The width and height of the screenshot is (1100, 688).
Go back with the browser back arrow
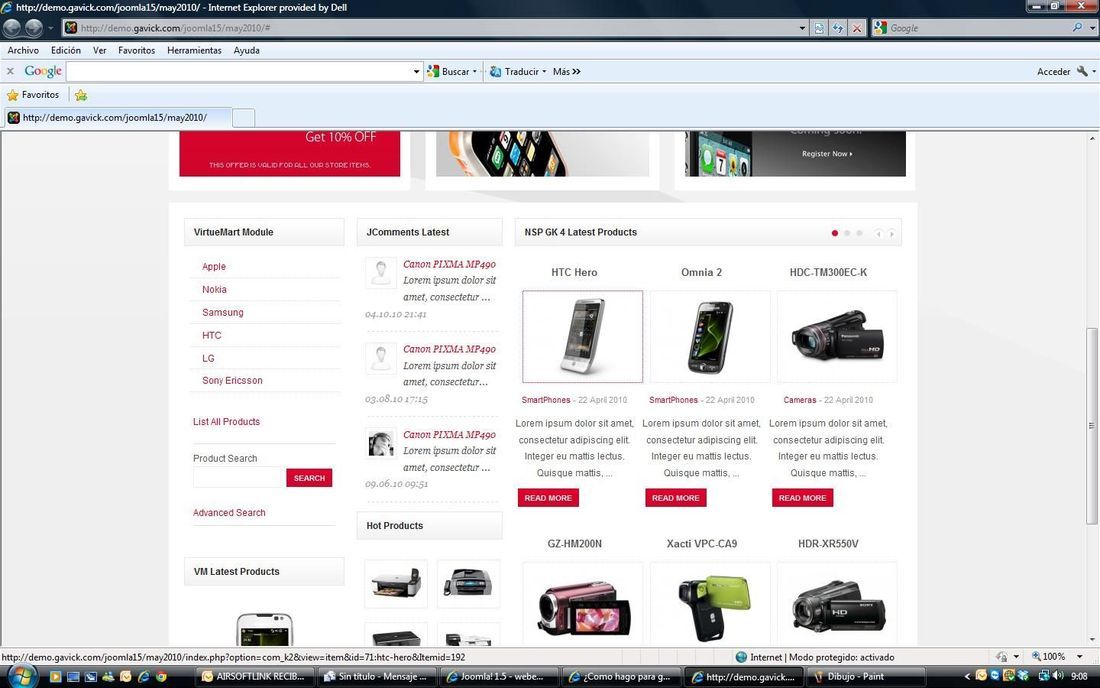coord(12,28)
